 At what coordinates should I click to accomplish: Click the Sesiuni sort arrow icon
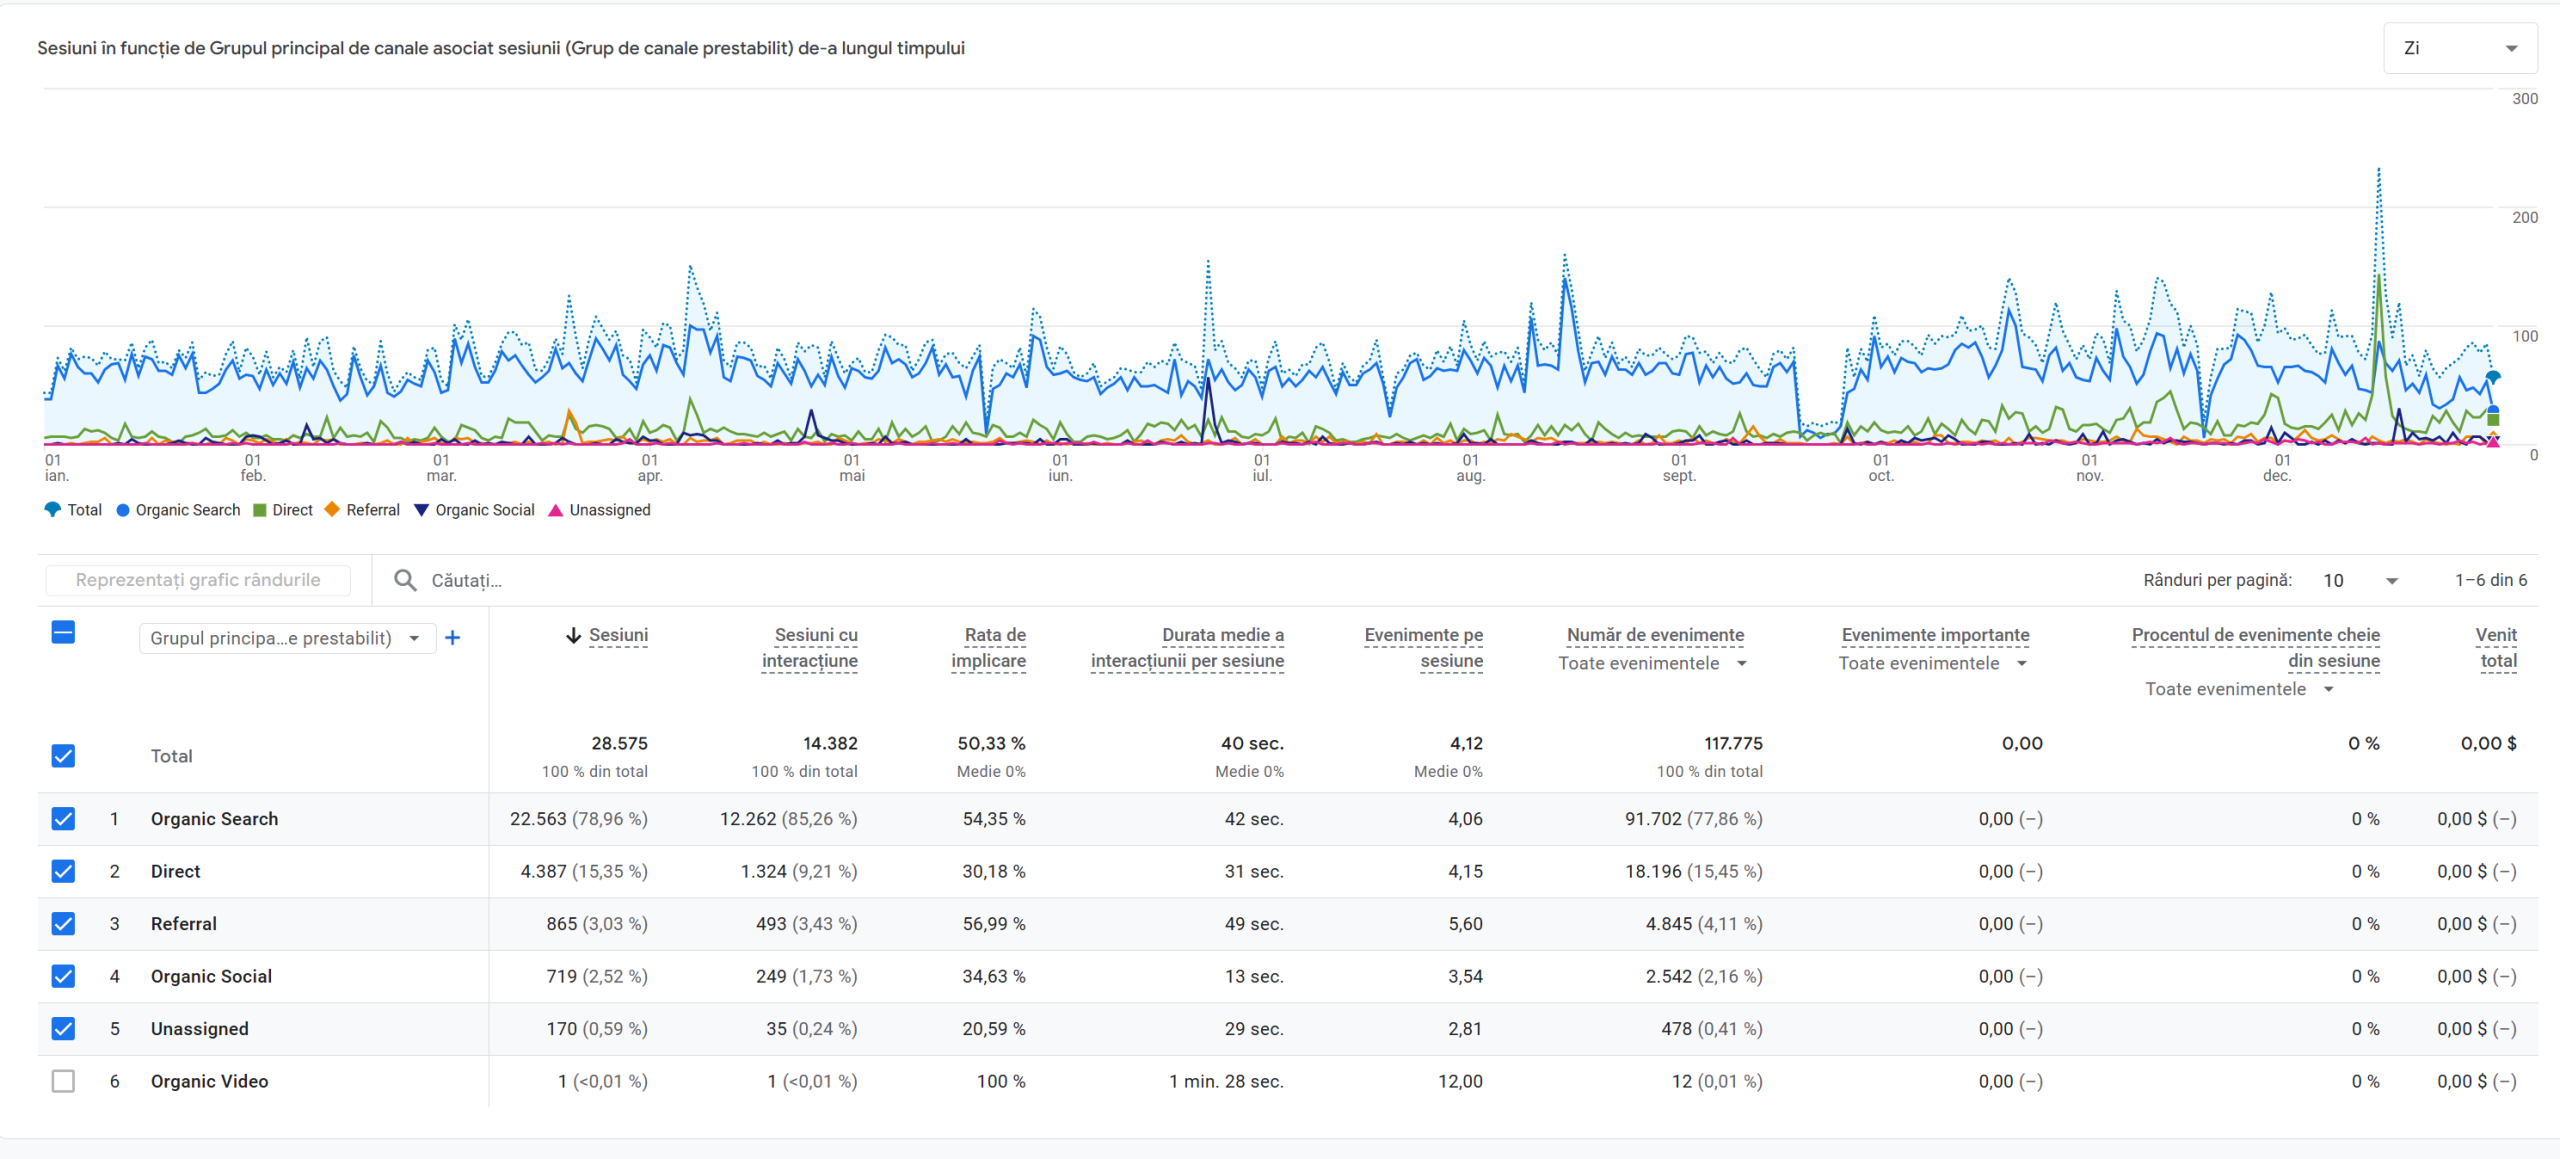pyautogui.click(x=574, y=635)
